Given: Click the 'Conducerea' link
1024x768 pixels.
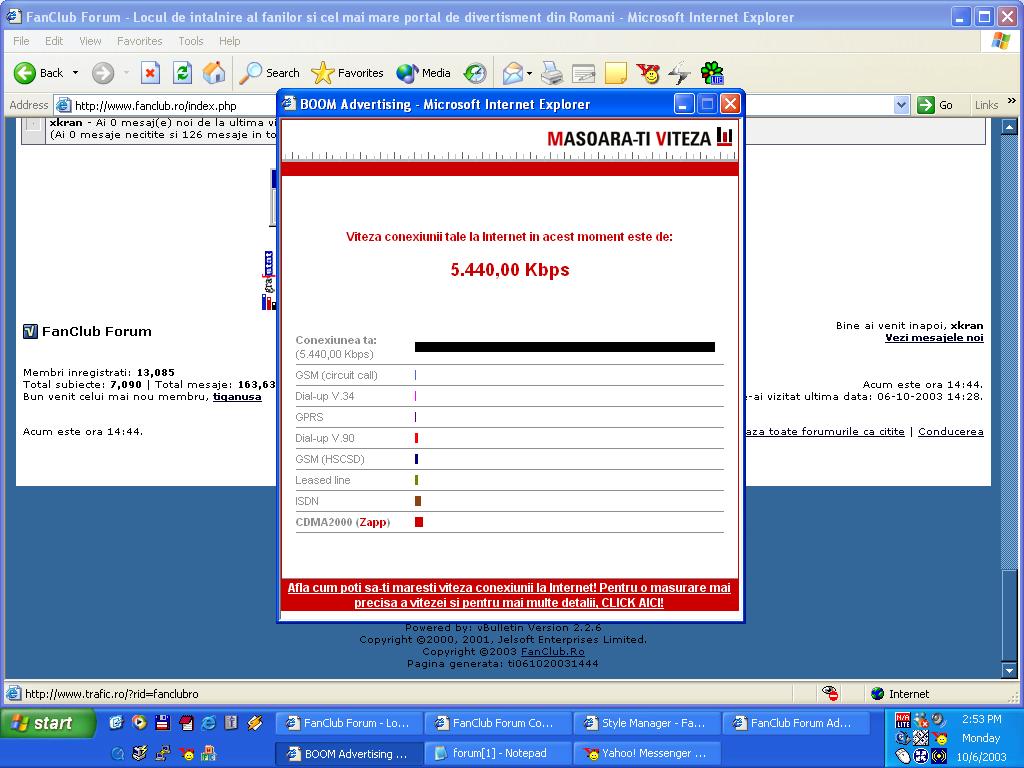Looking at the screenshot, I should (950, 432).
